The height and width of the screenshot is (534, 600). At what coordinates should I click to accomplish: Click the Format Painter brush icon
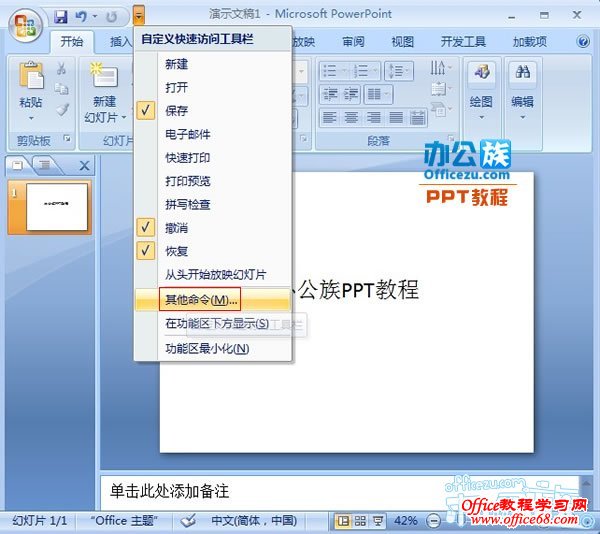coord(62,109)
